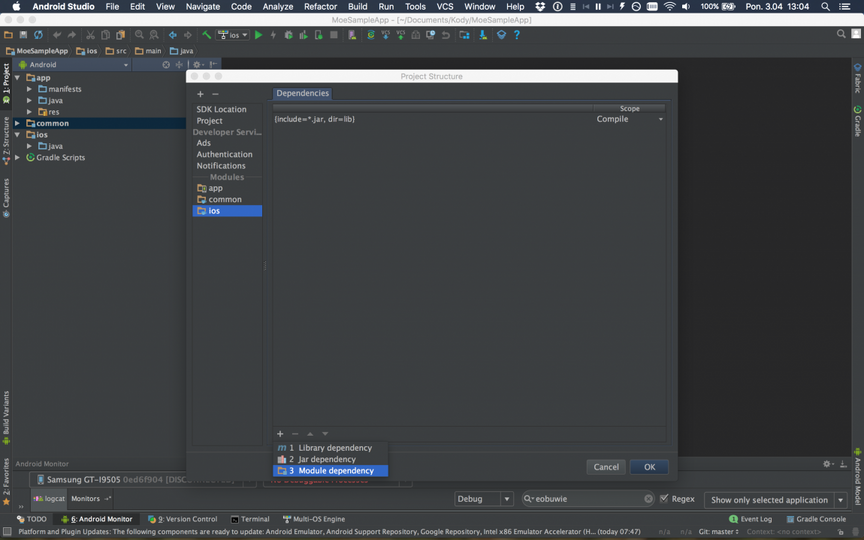864x540 pixels.
Task: Open the Compile scope dropdown
Action: (x=630, y=119)
